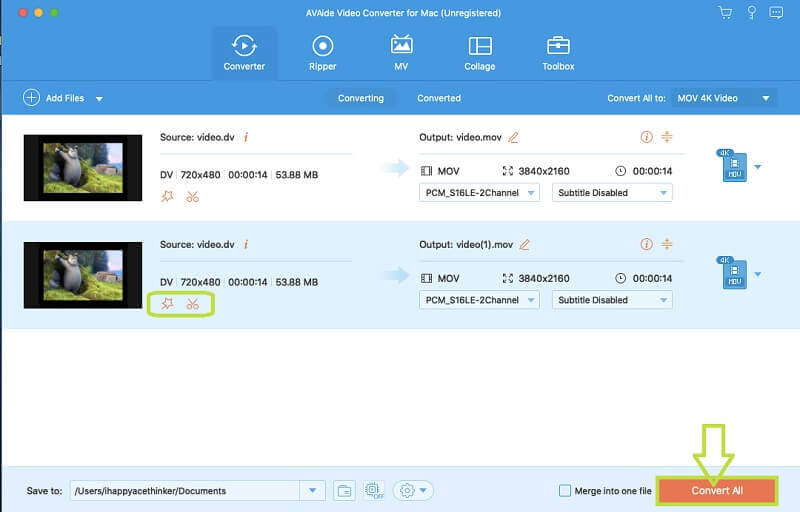View source info for first video.dv
Screen dimensions: 800x512
(246, 137)
